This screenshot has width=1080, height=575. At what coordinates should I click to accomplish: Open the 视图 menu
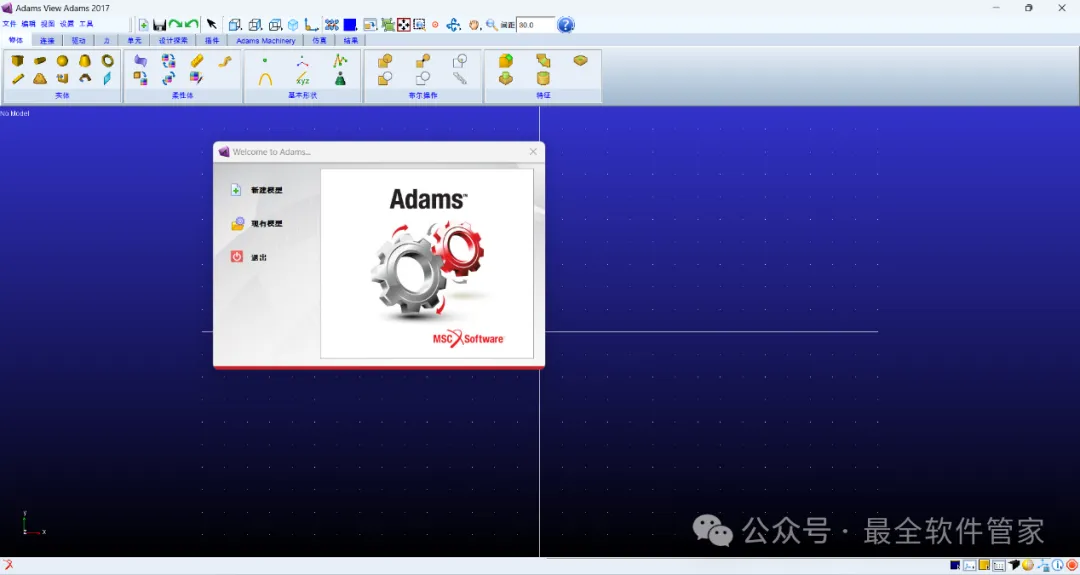tap(48, 24)
